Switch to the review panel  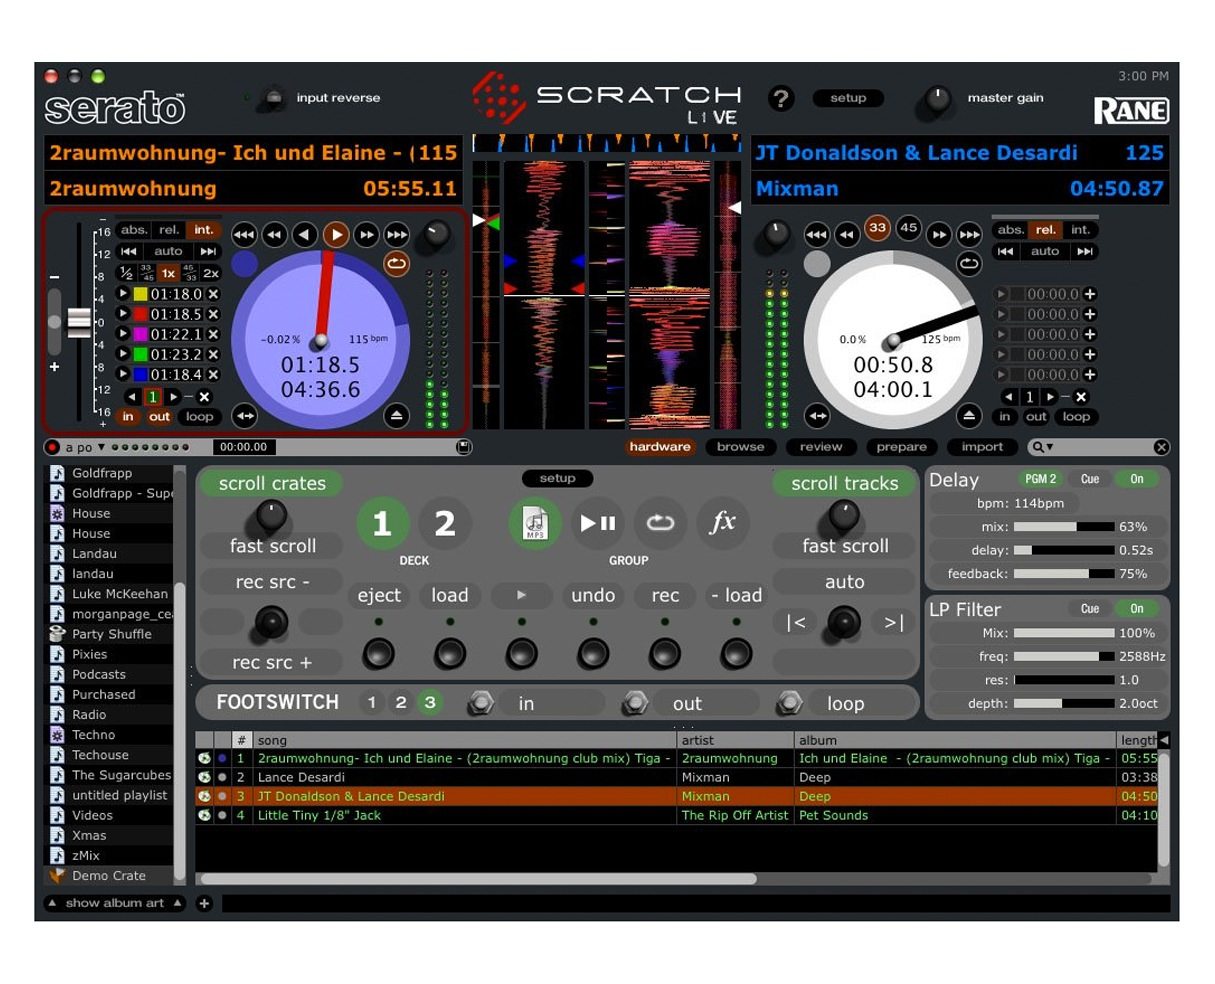tap(821, 447)
